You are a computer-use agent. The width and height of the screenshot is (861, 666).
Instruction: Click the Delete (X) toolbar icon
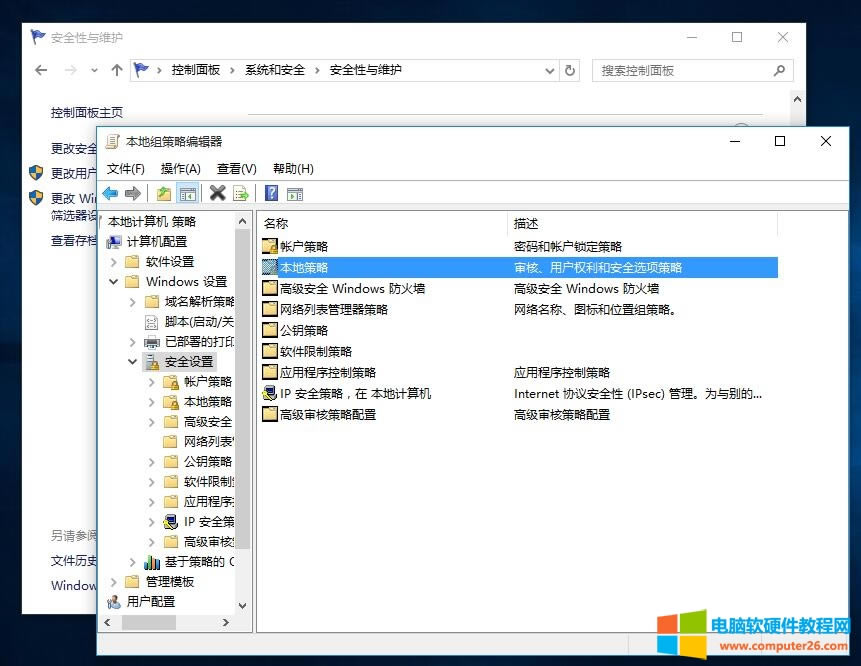tap(217, 192)
